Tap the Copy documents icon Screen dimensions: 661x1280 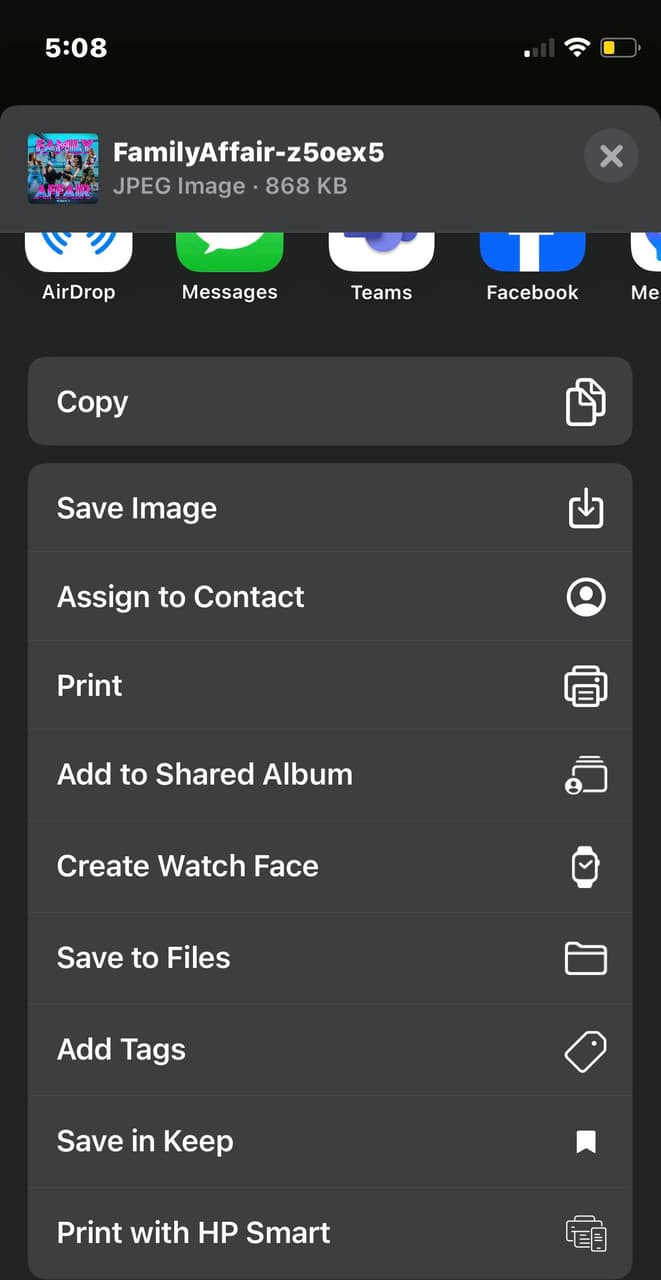[x=585, y=402]
